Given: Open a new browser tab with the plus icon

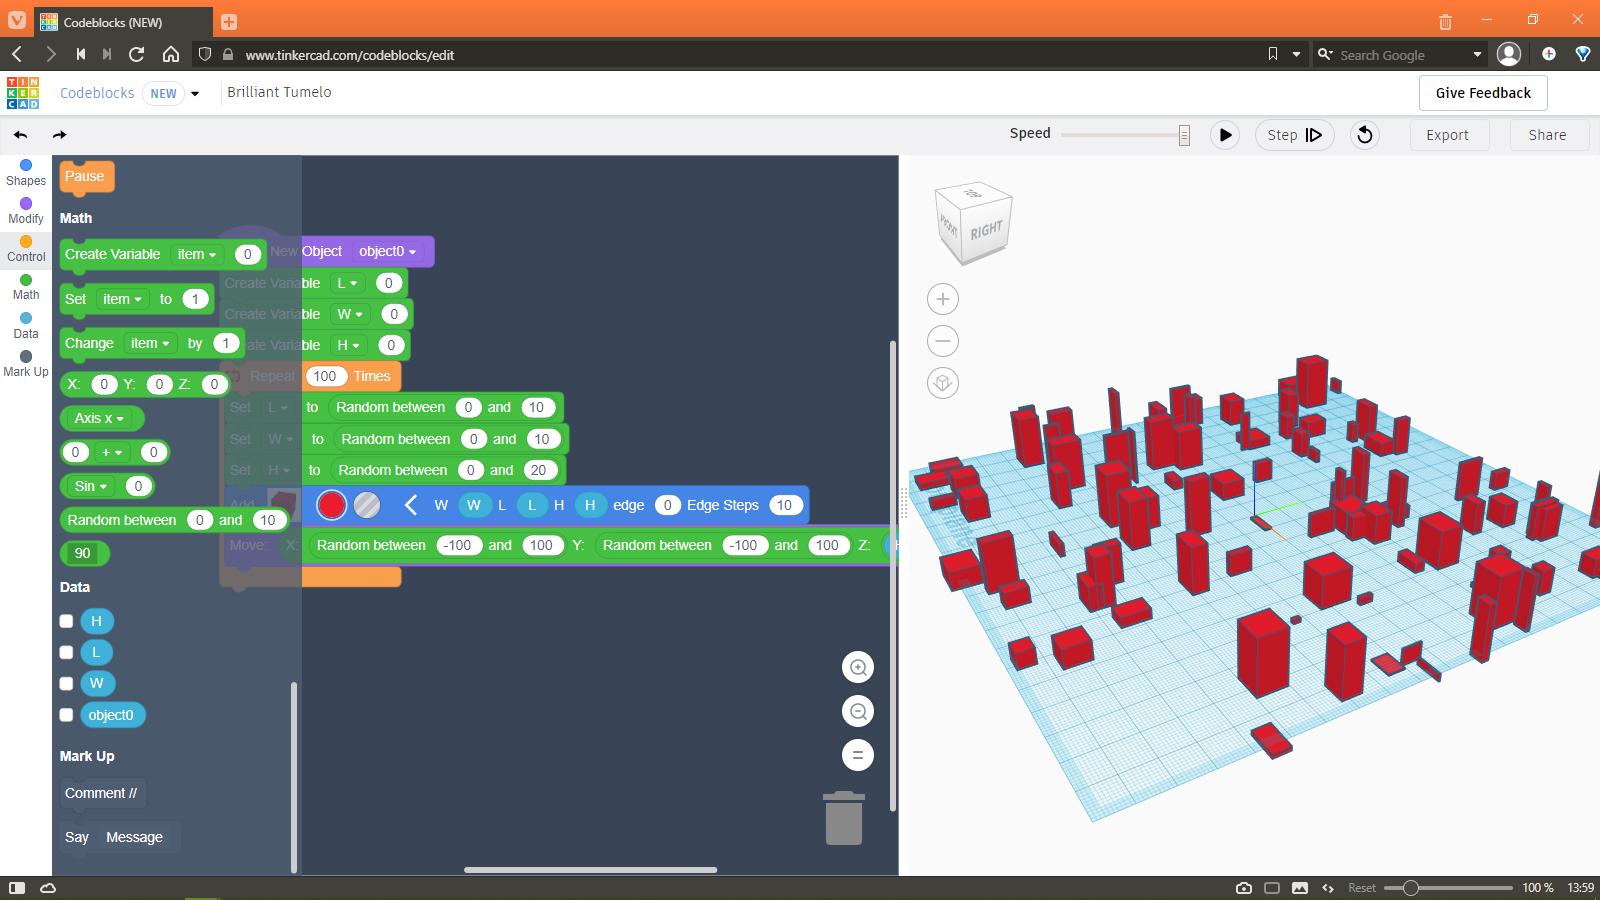Looking at the screenshot, I should pyautogui.click(x=229, y=21).
